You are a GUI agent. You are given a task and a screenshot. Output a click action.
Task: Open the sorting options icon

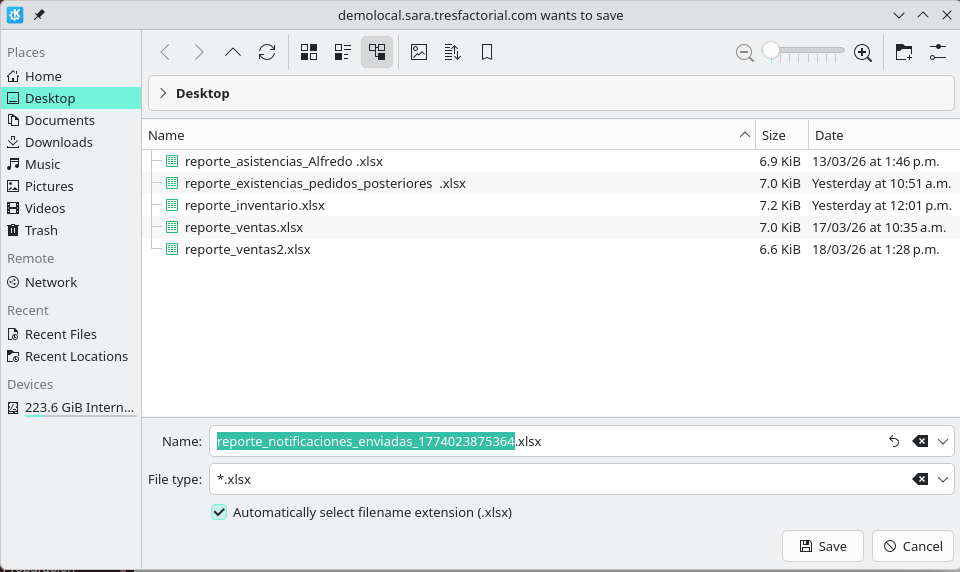click(x=452, y=53)
